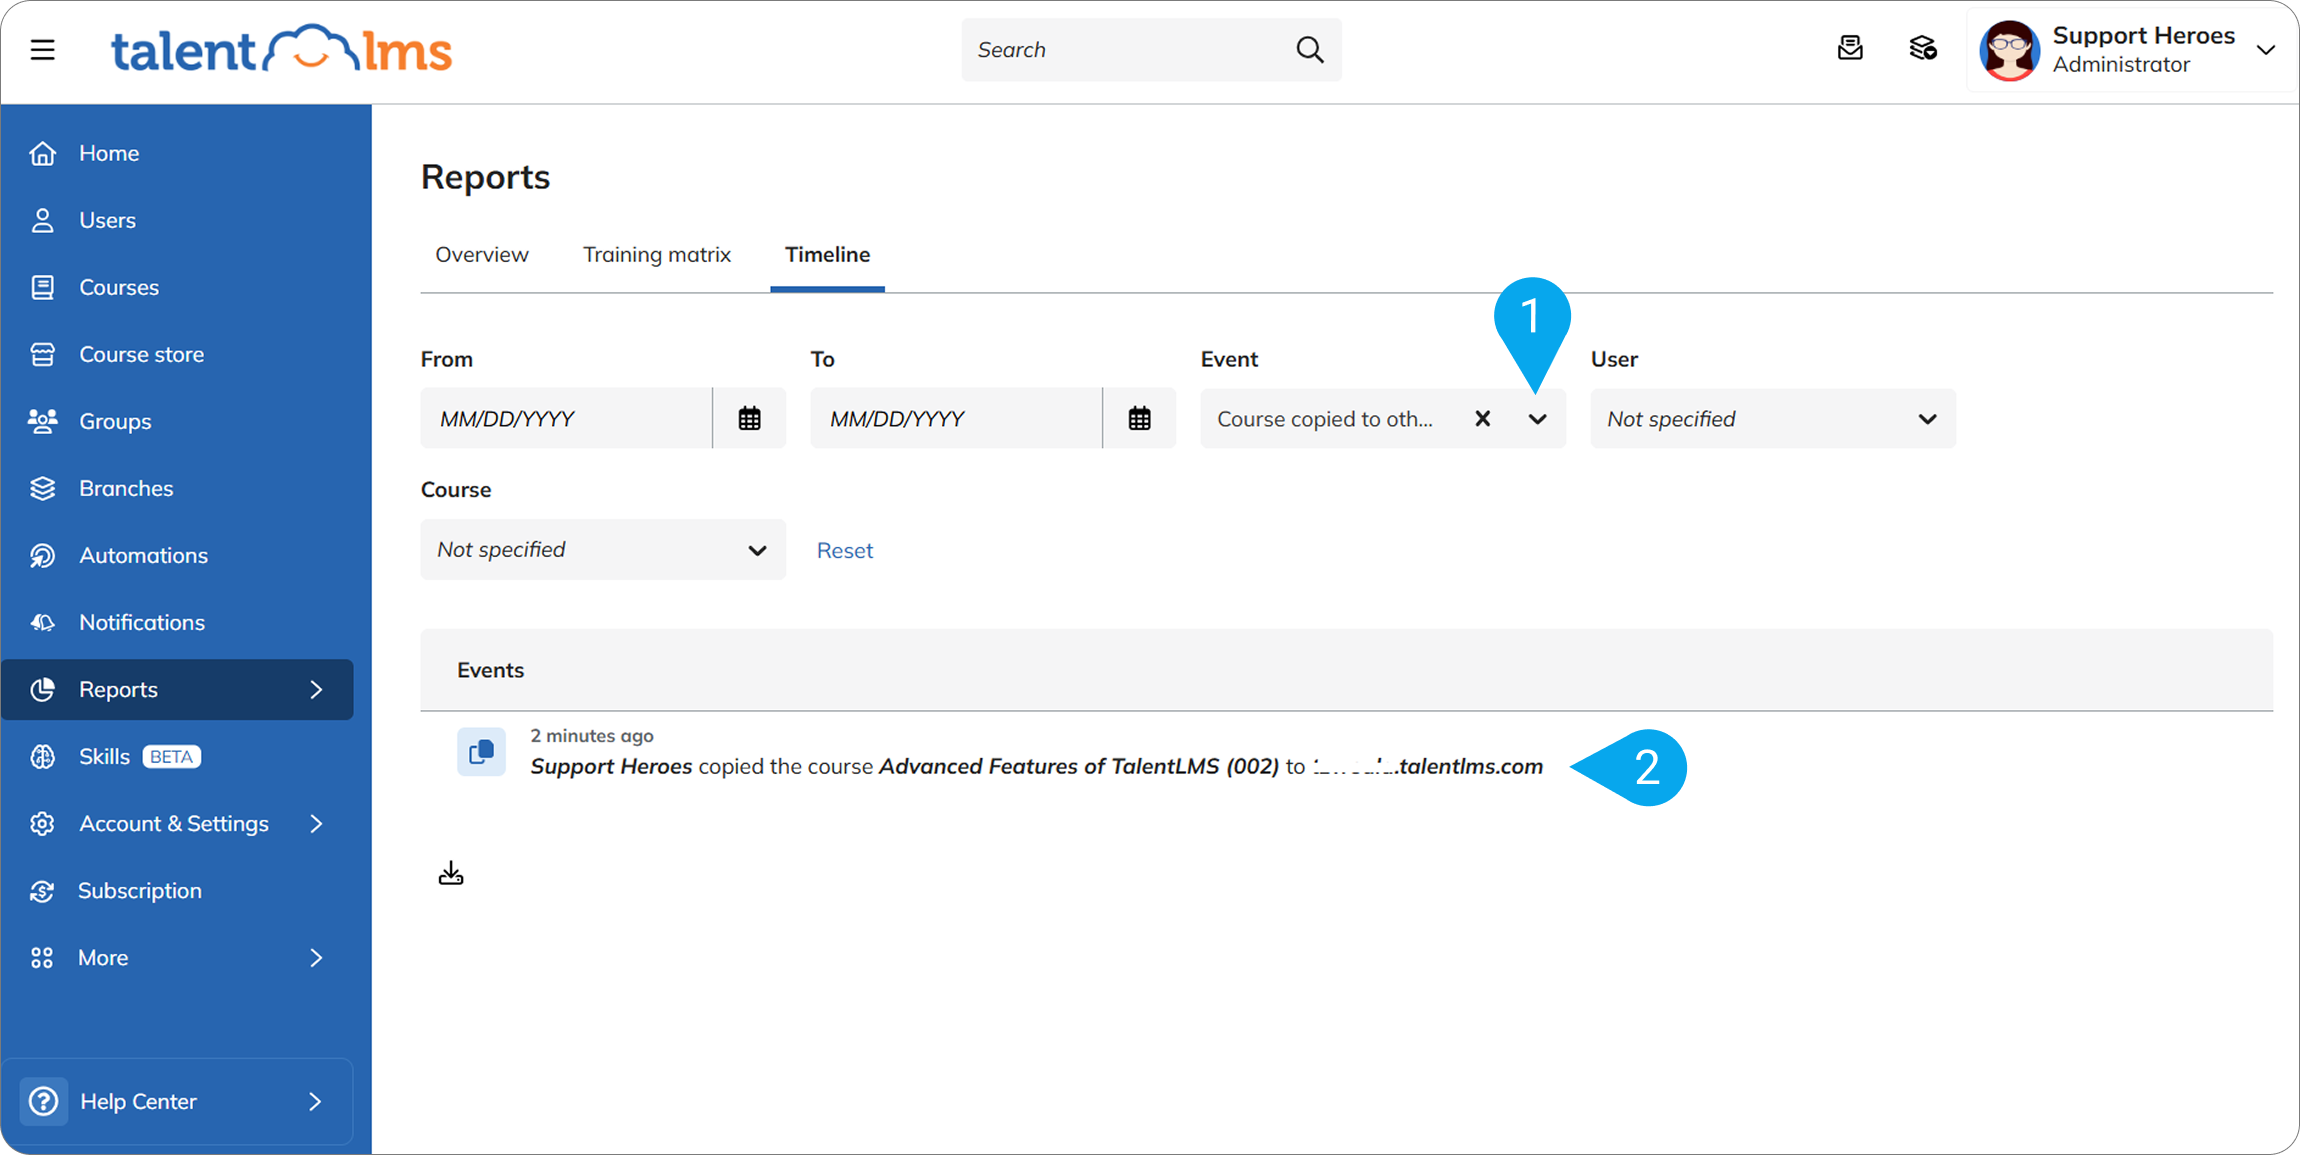Expand the Account & Settings chevron
The width and height of the screenshot is (2300, 1155).
316,823
